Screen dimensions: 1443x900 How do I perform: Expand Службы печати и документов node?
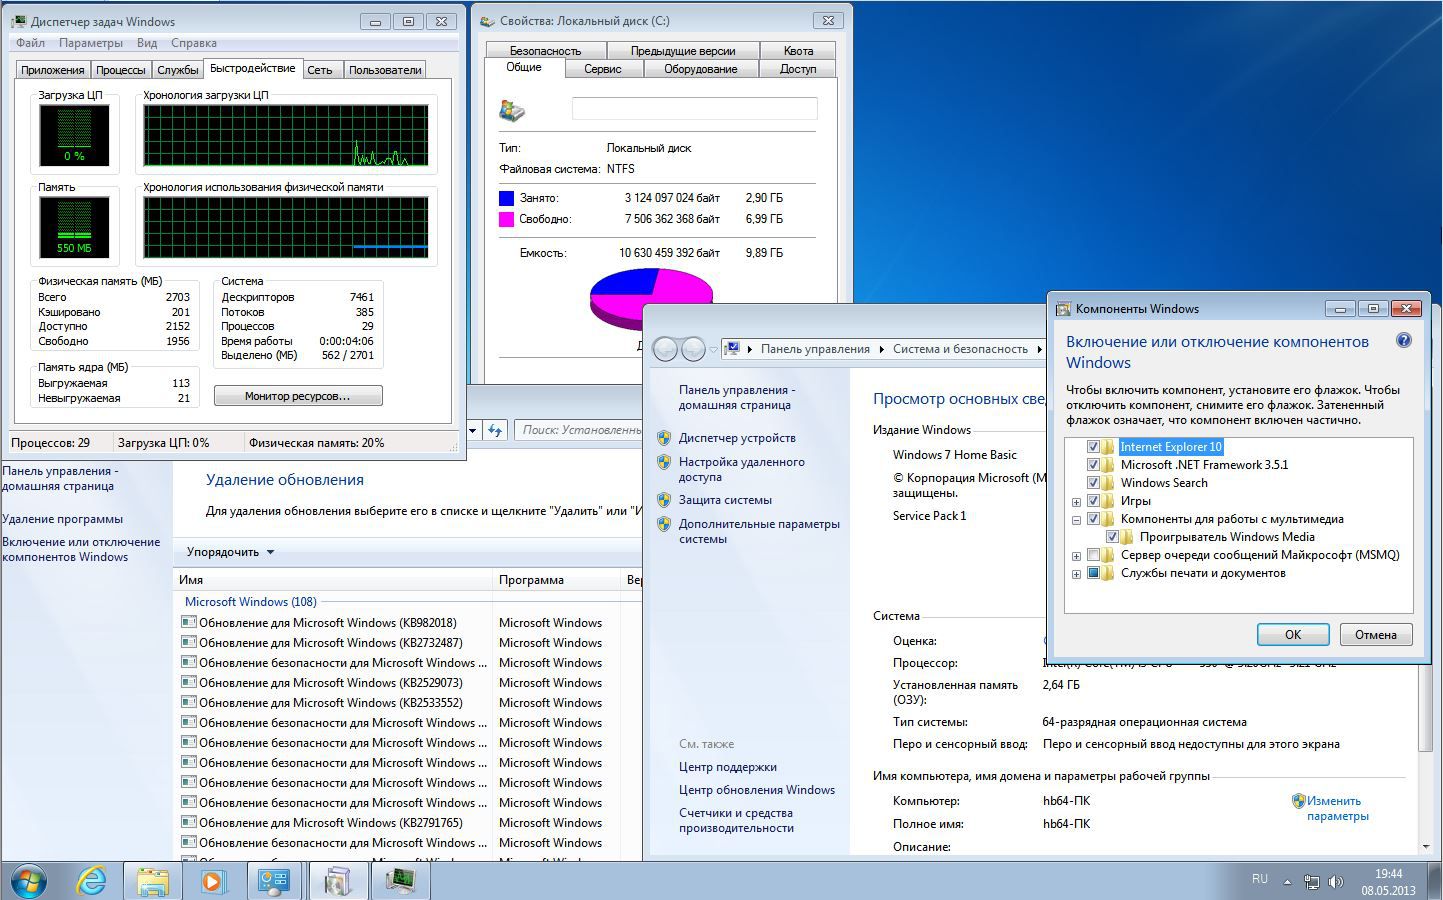coord(1076,574)
